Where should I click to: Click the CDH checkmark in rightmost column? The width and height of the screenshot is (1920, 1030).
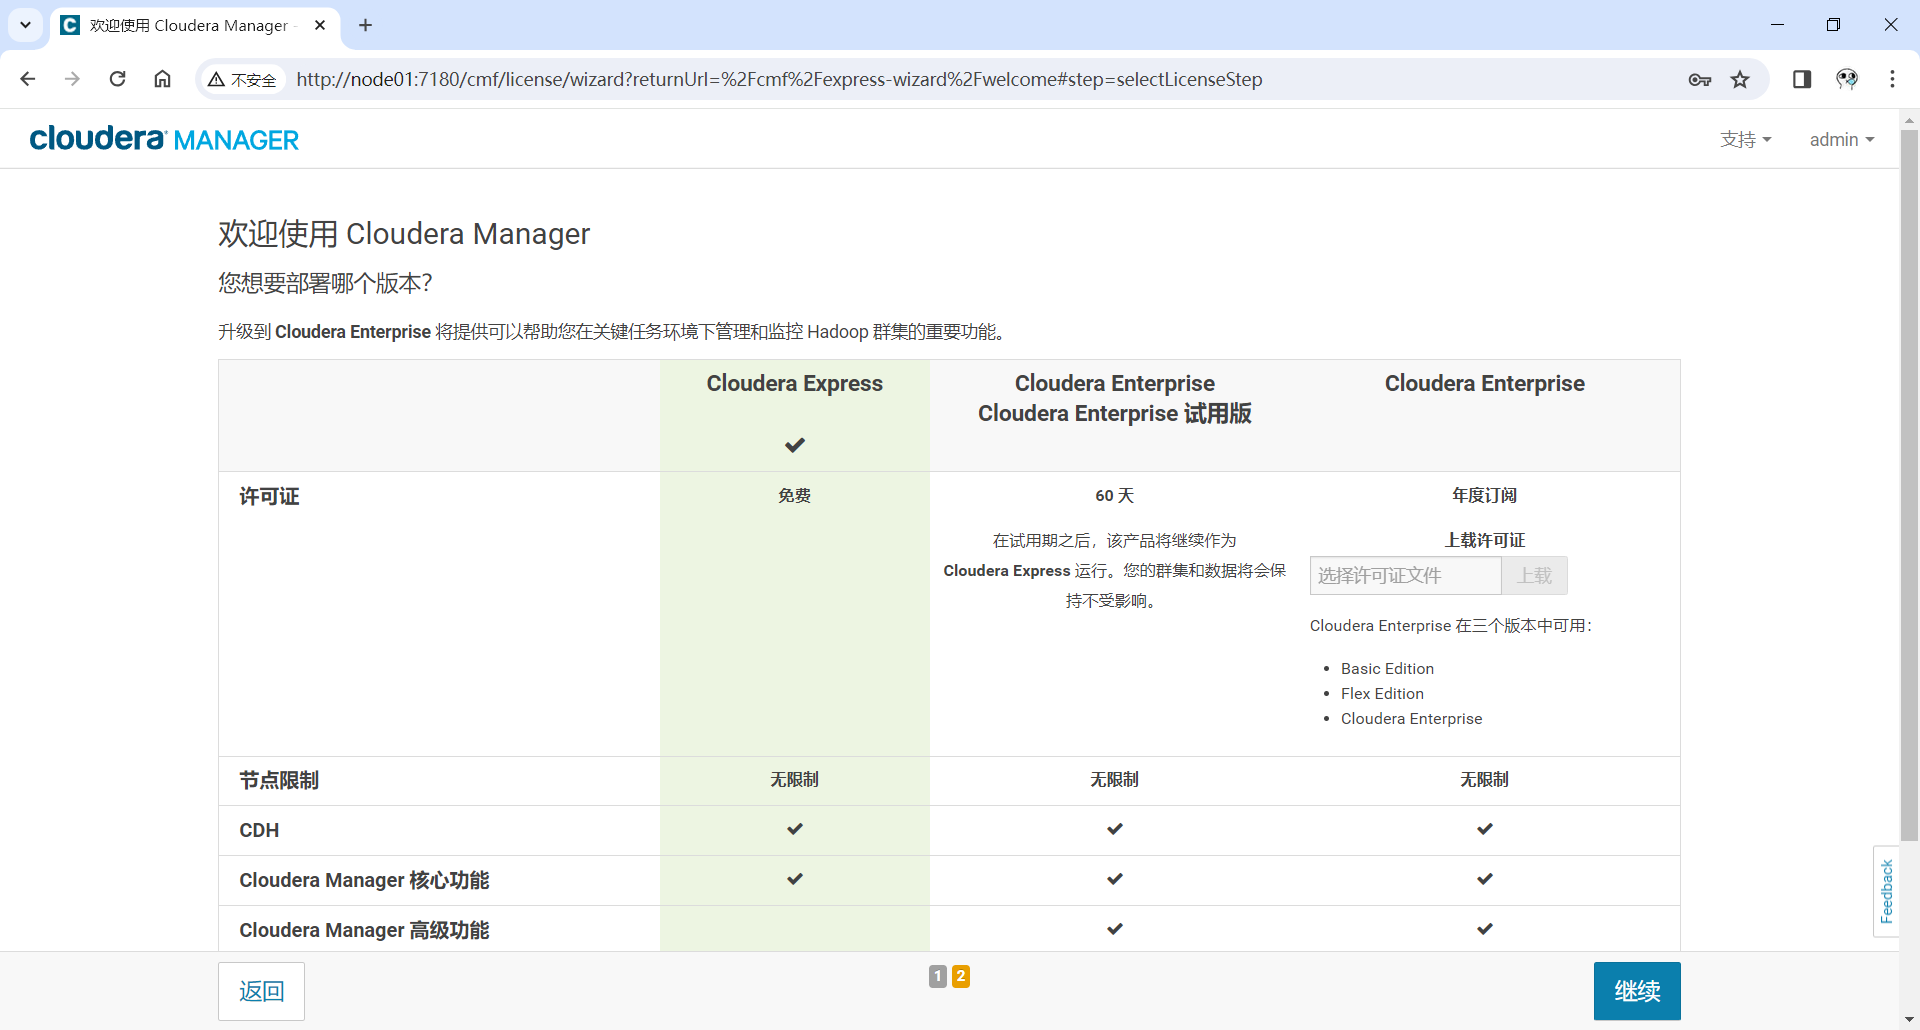pos(1484,829)
